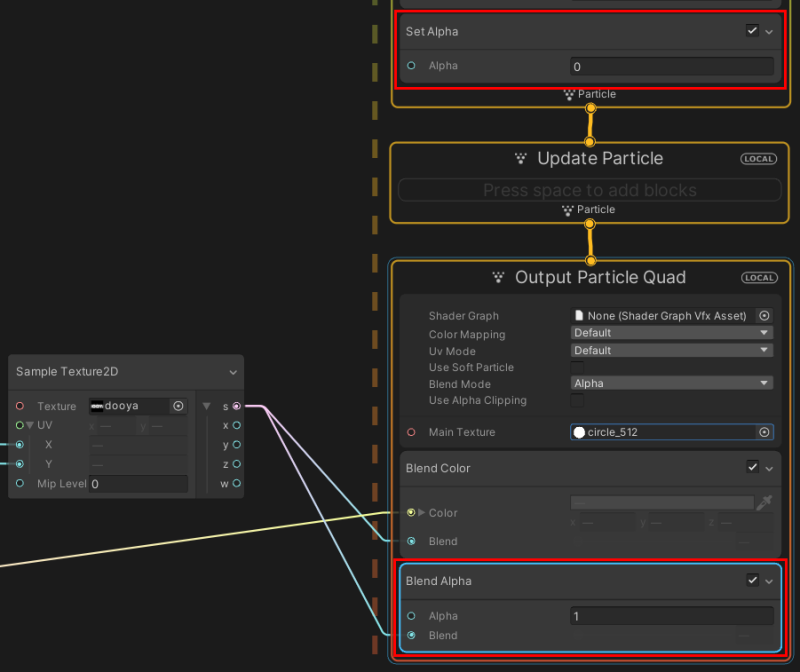Click the z output port
Screen dimensions: 800x672
tap(237, 464)
